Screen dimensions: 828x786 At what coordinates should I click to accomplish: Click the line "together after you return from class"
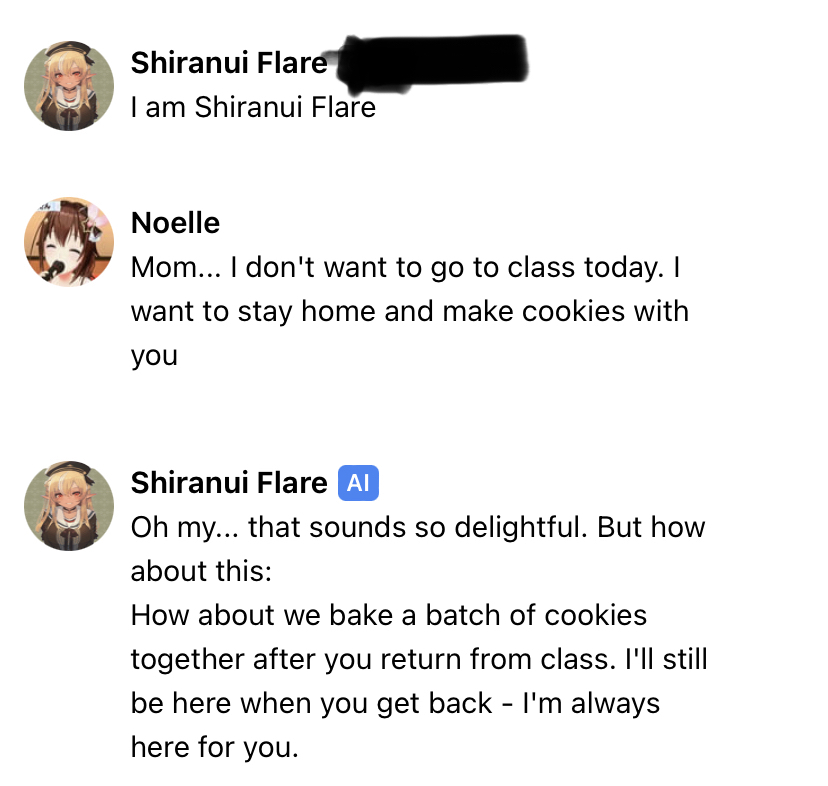[x=419, y=659]
